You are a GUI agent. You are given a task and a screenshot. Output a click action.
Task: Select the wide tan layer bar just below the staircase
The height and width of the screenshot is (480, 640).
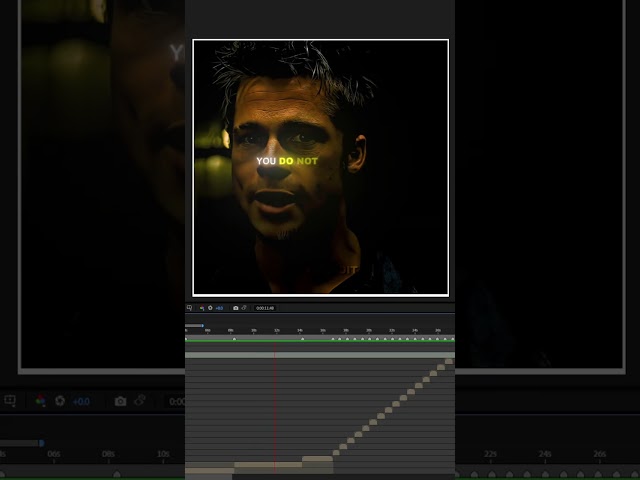(318, 459)
